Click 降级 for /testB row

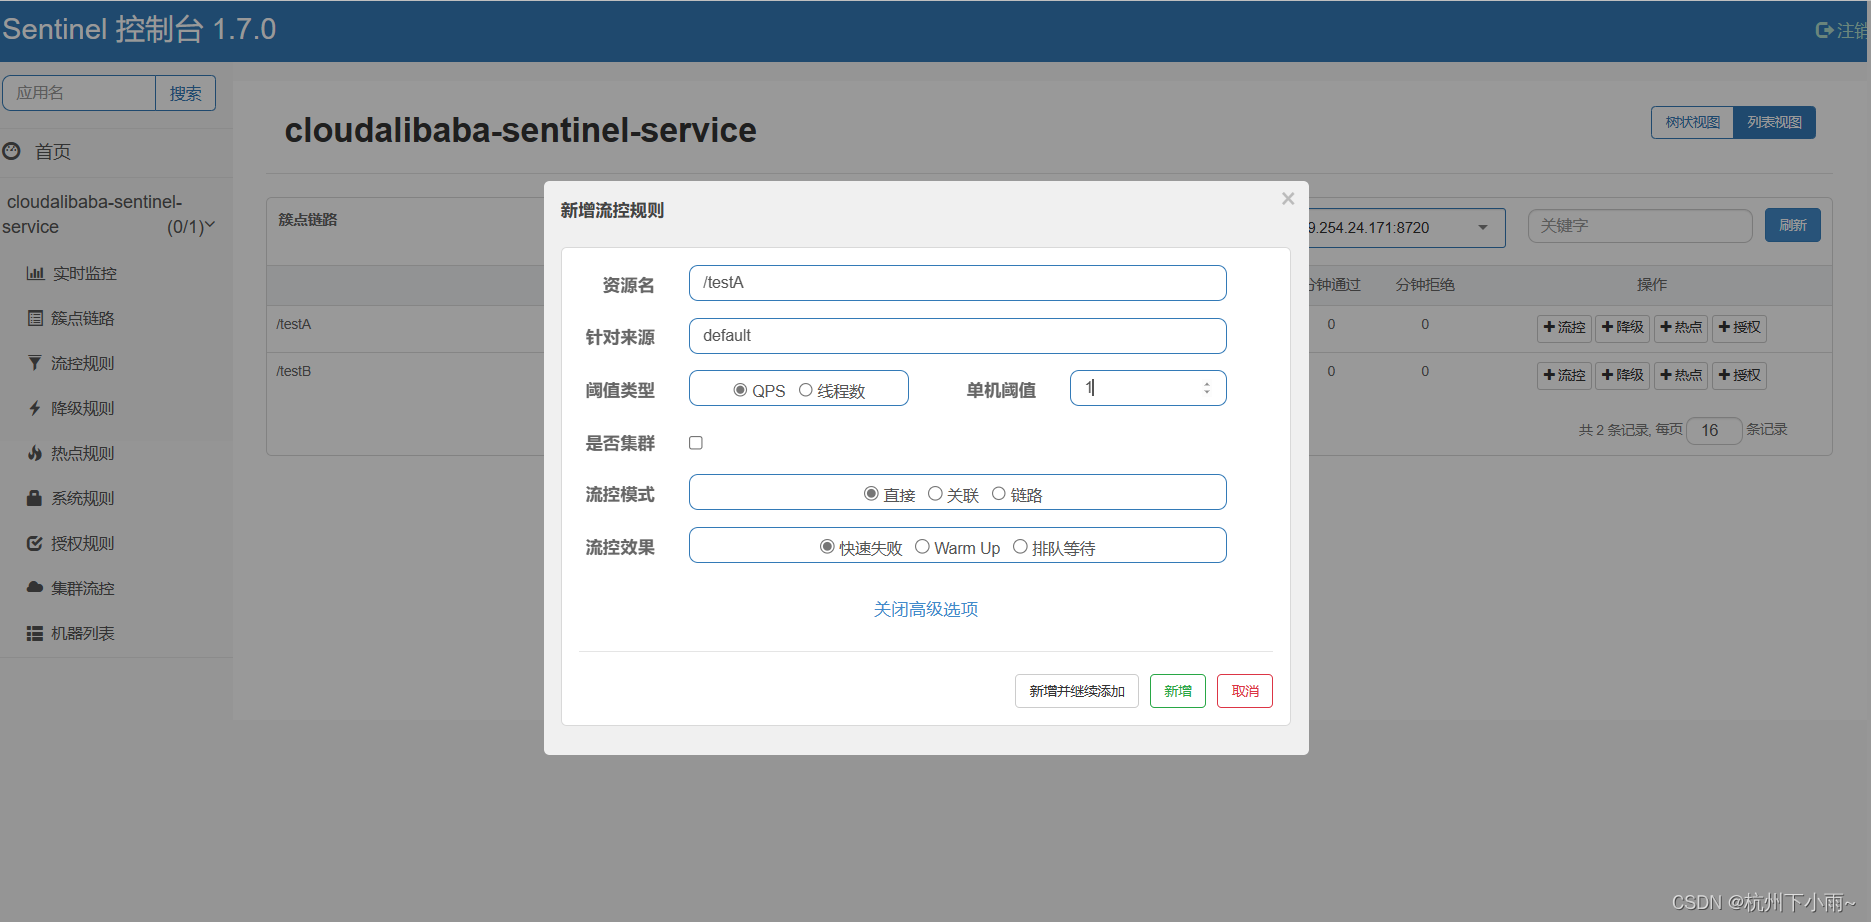[1622, 375]
